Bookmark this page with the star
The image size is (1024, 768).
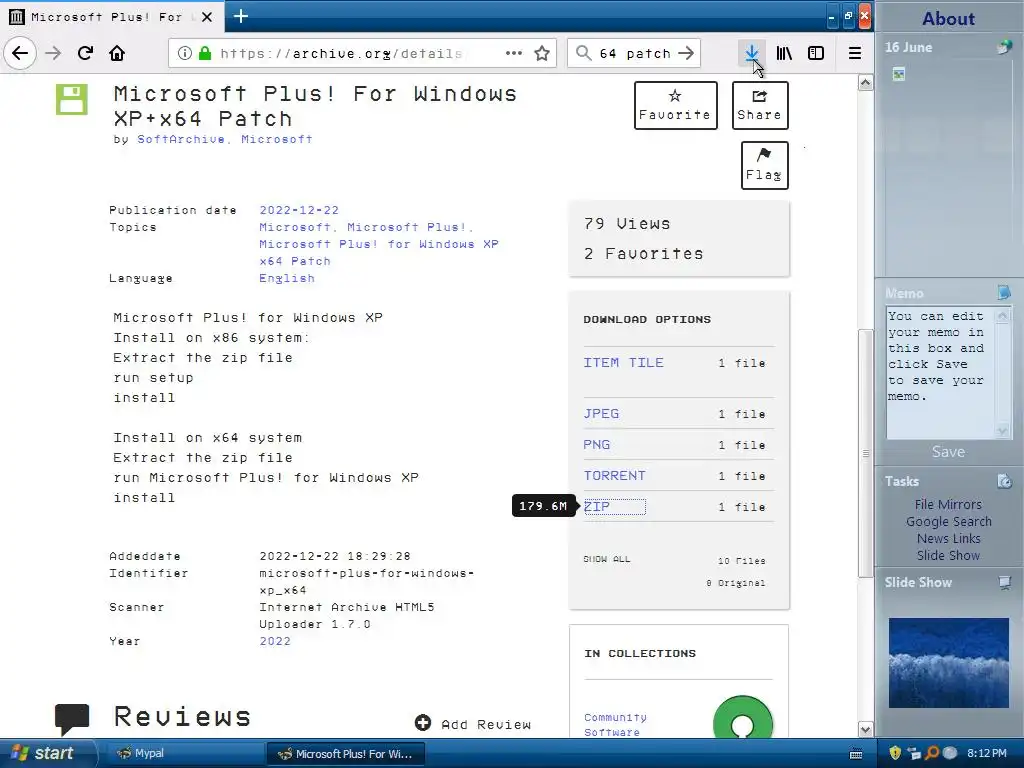(x=542, y=53)
